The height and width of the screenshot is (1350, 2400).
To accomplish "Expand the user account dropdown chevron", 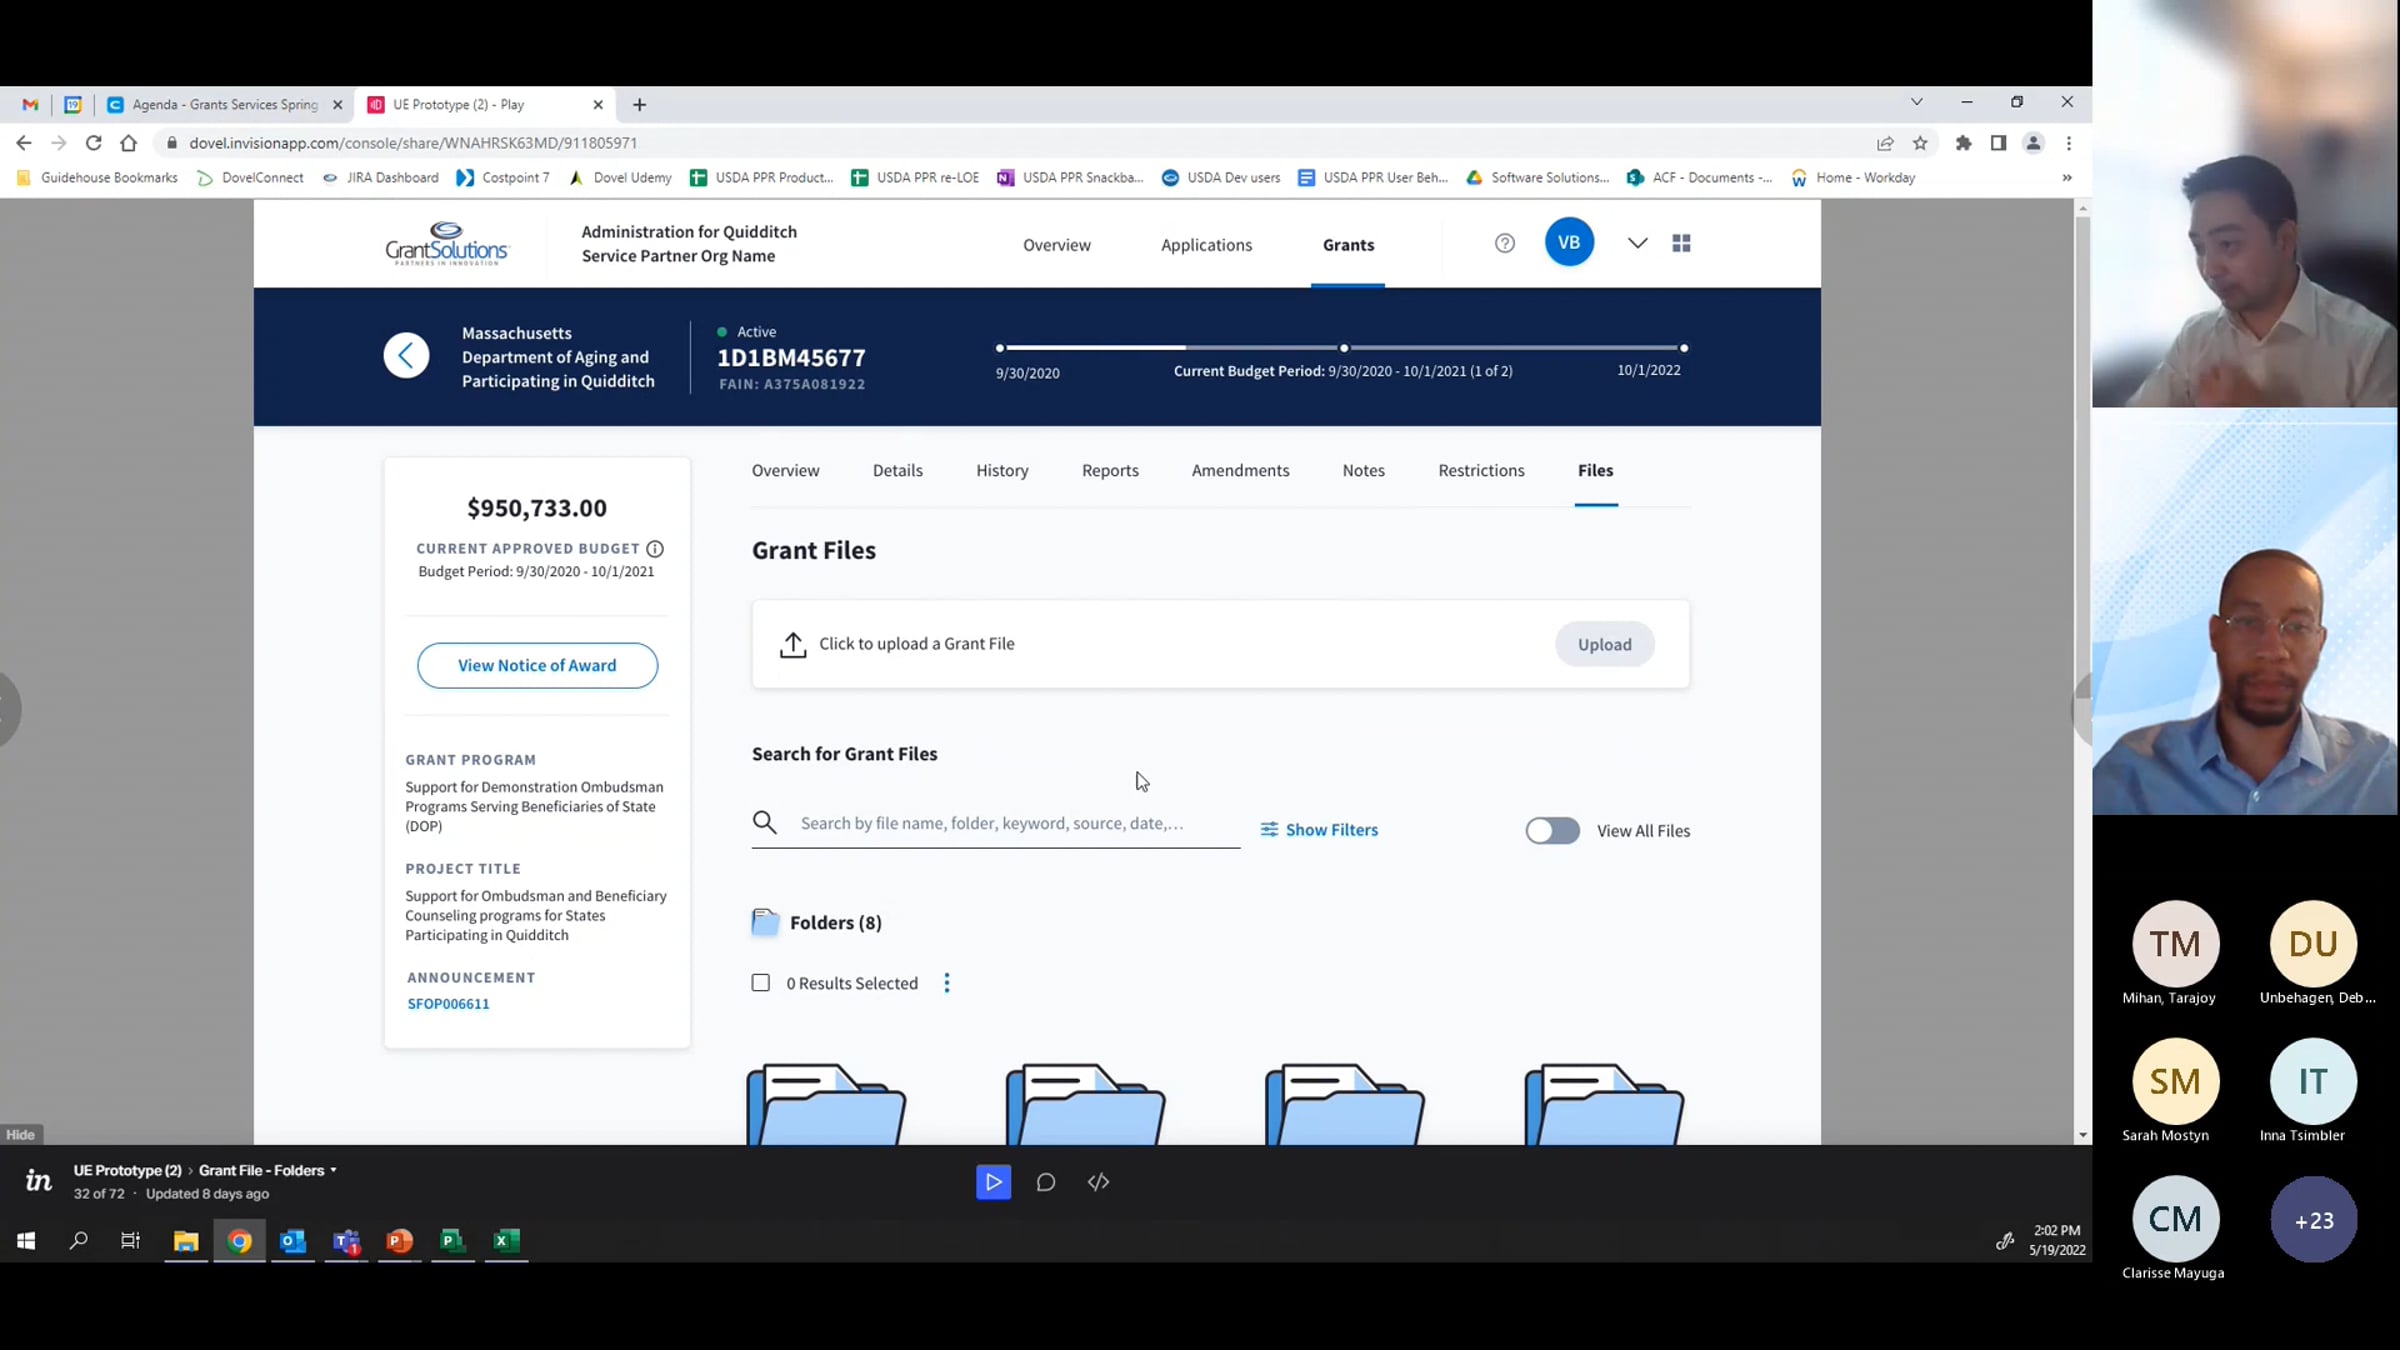I will 1637,243.
